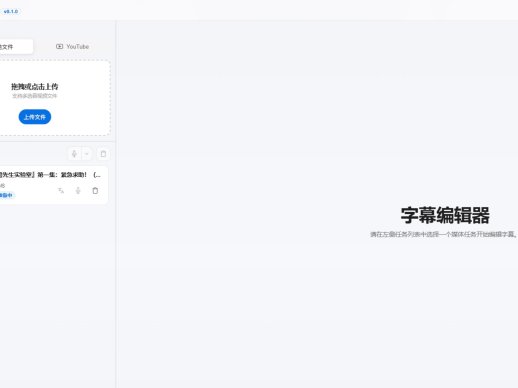
Task: Click the blue 上传文件 upload button
Action: [x=35, y=117]
